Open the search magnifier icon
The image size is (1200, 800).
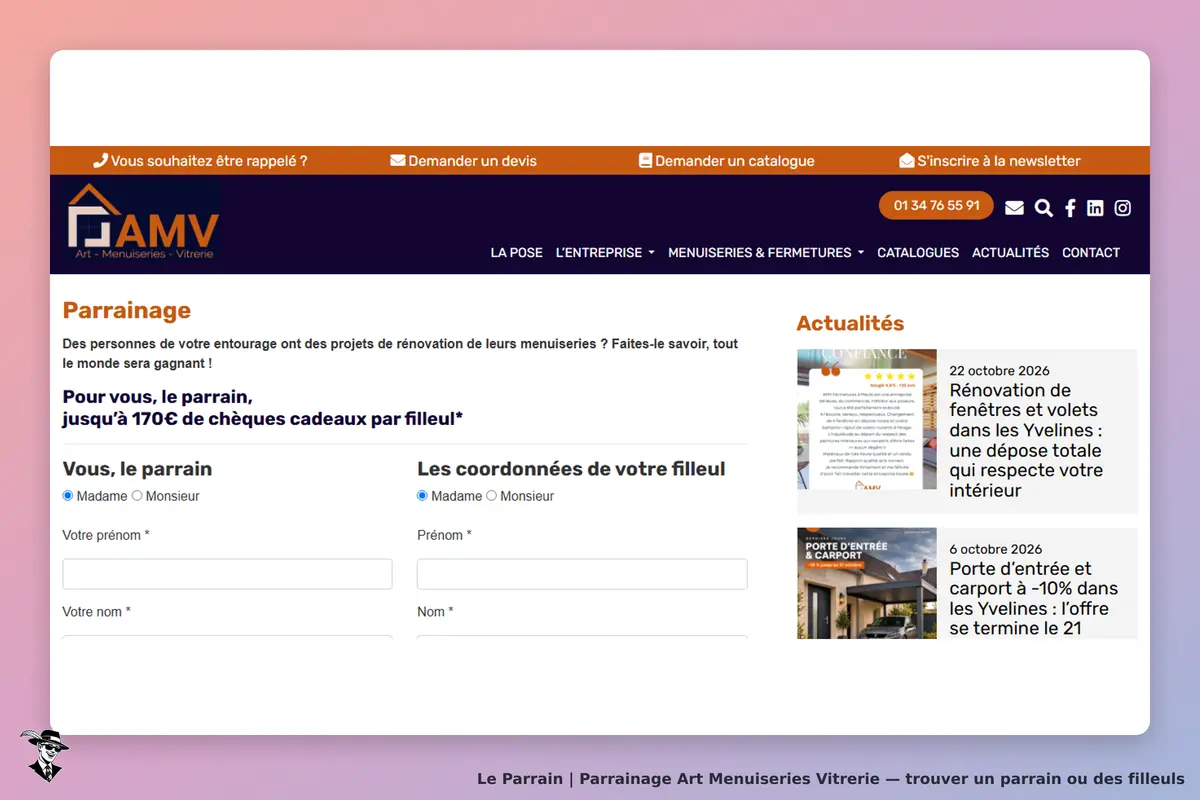point(1043,208)
